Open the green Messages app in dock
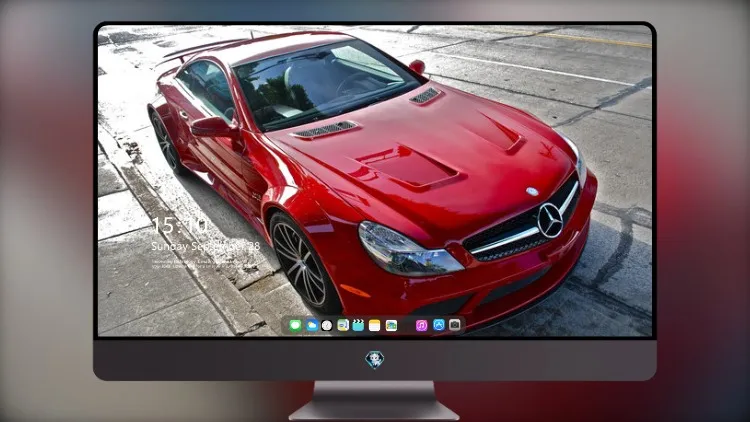 coord(295,325)
